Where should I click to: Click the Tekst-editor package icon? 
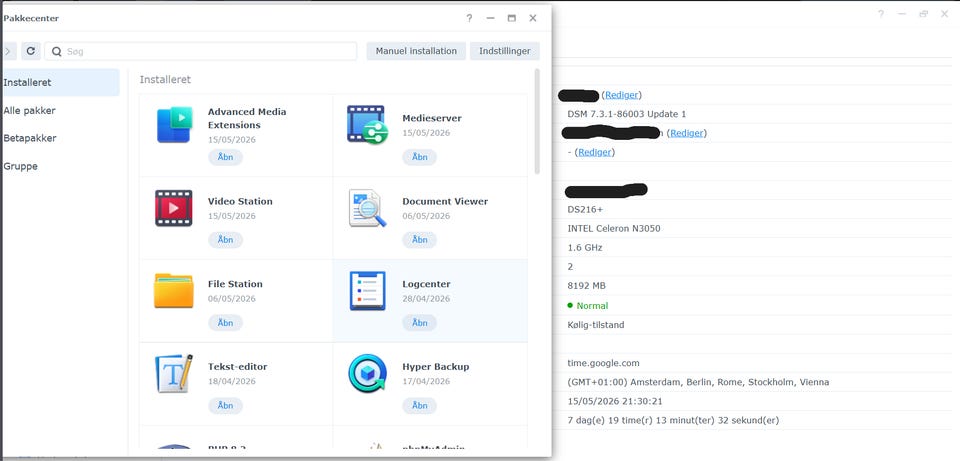[174, 373]
